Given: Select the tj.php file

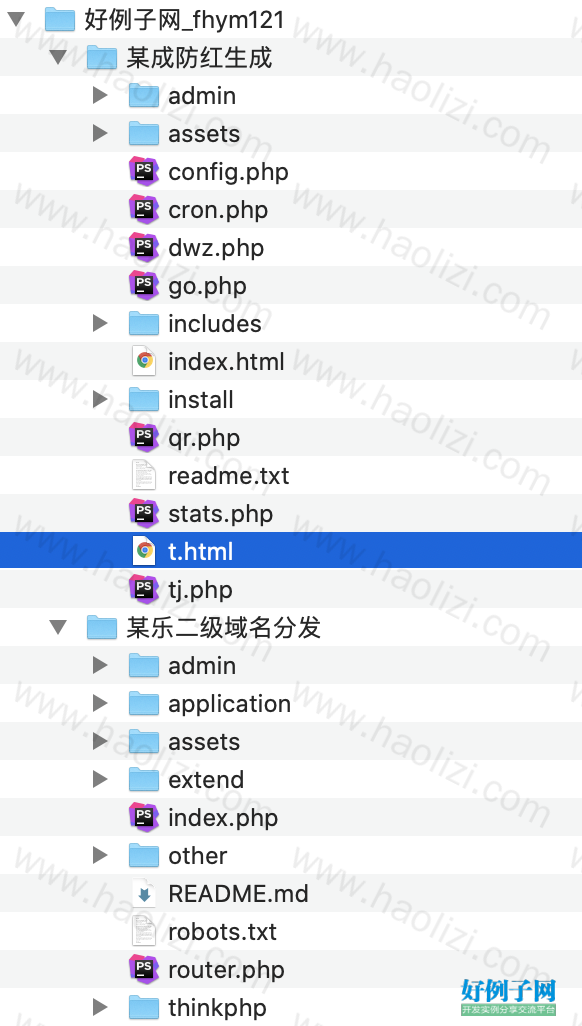Looking at the screenshot, I should click(291, 589).
